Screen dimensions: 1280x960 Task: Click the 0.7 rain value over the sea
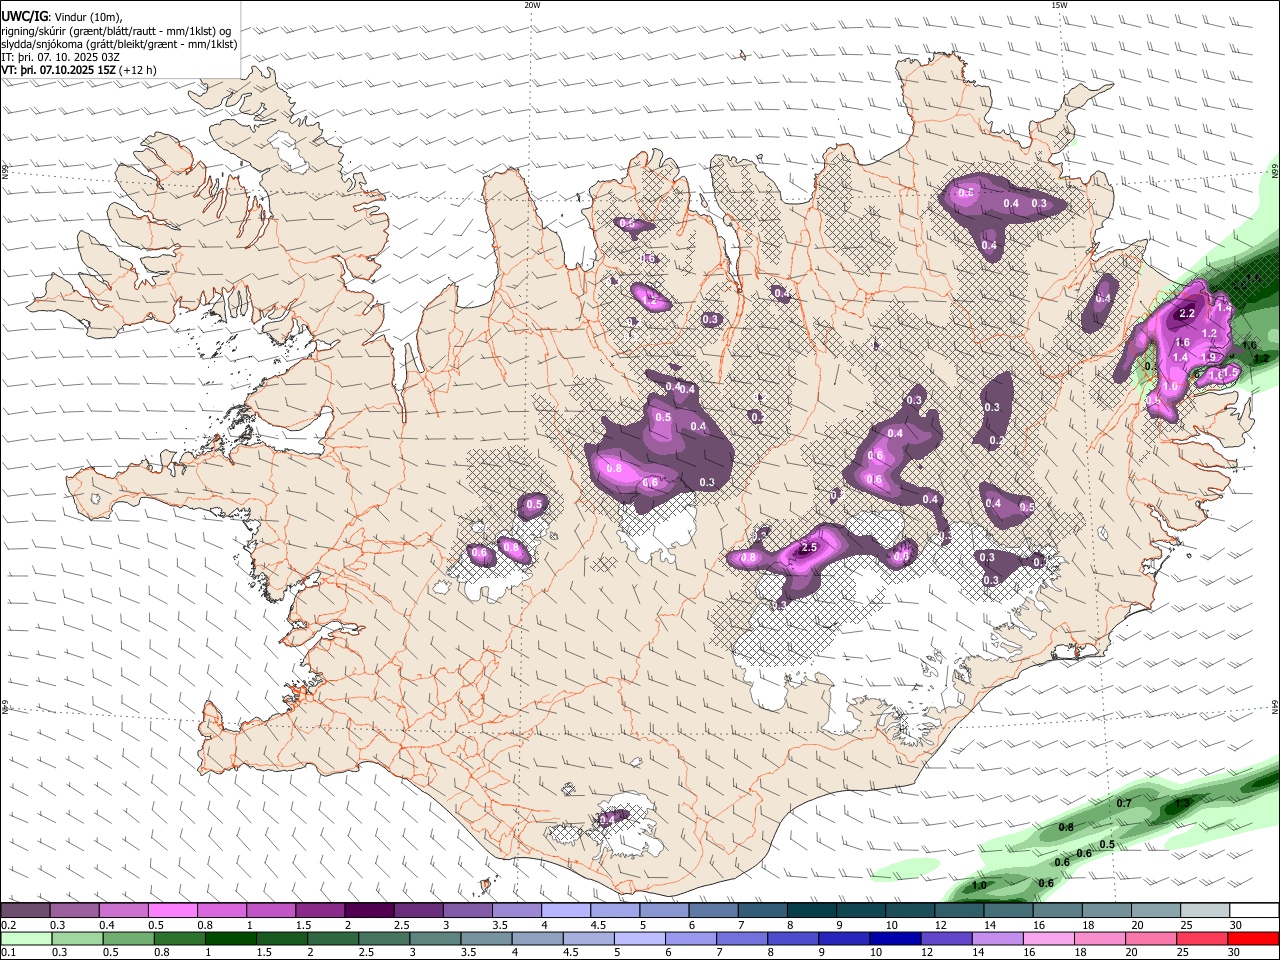coord(1124,803)
